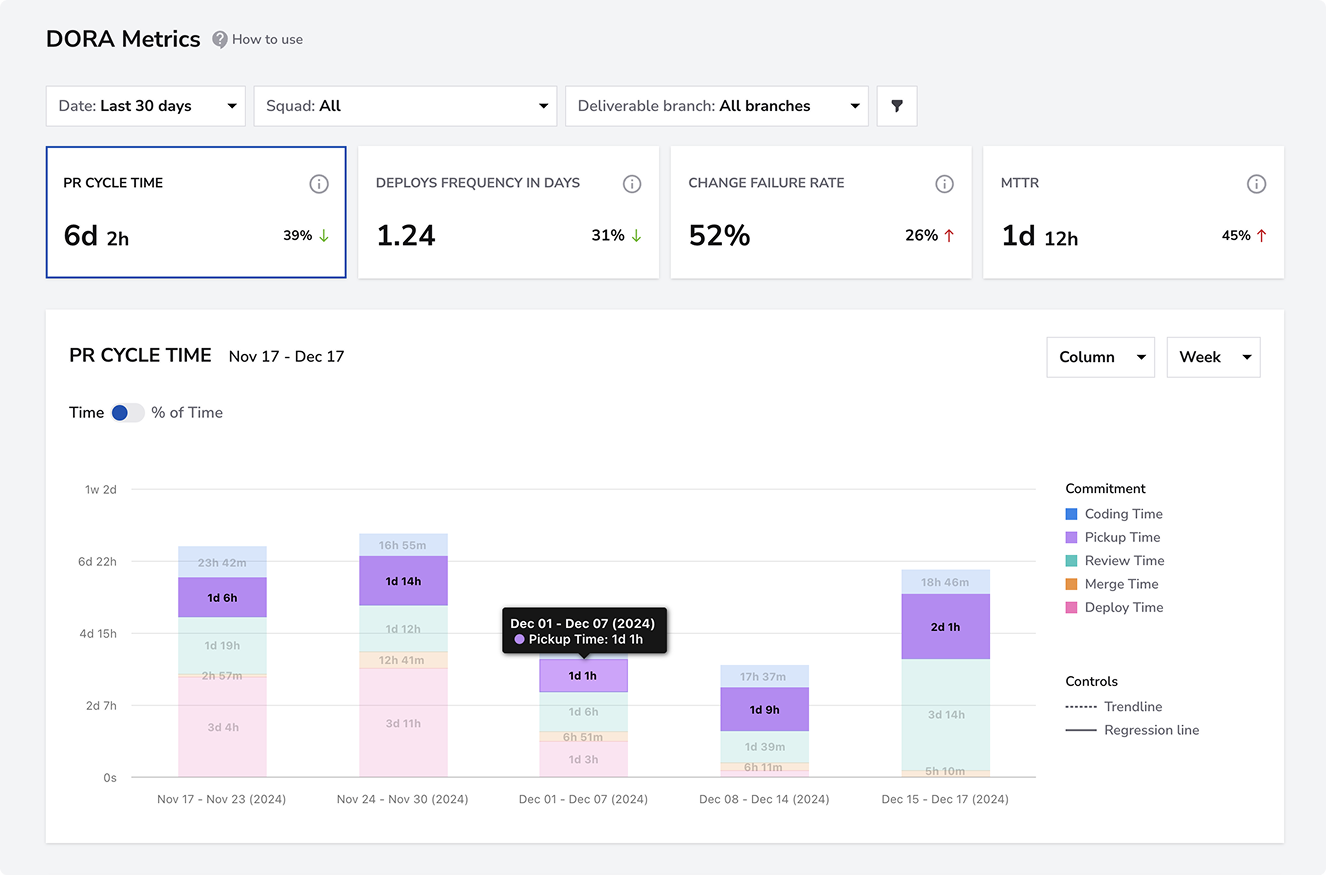Click the green down arrow beside 31%
This screenshot has height=876, width=1326.
[636, 236]
